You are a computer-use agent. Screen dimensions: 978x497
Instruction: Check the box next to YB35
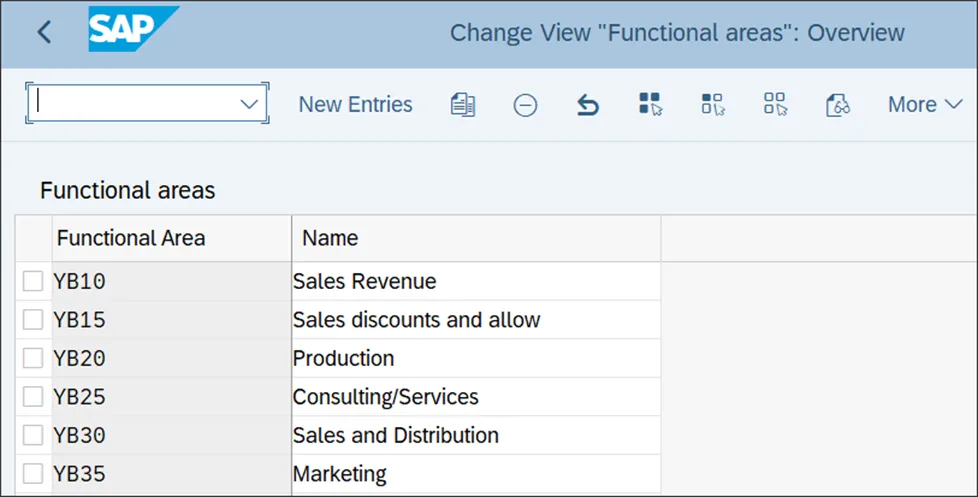pos(33,473)
